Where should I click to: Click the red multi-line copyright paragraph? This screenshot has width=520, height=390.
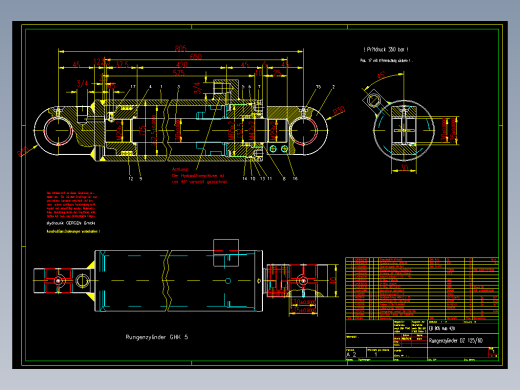(71, 205)
